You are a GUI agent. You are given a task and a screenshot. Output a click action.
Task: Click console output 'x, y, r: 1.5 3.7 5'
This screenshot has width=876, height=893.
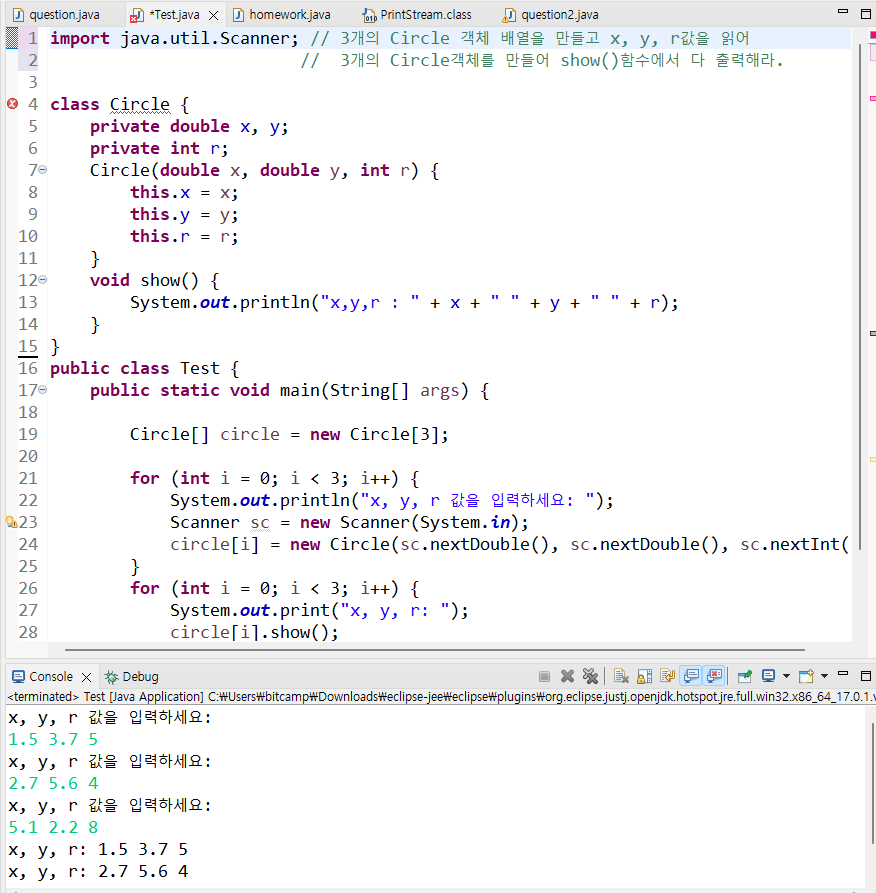click(98, 849)
